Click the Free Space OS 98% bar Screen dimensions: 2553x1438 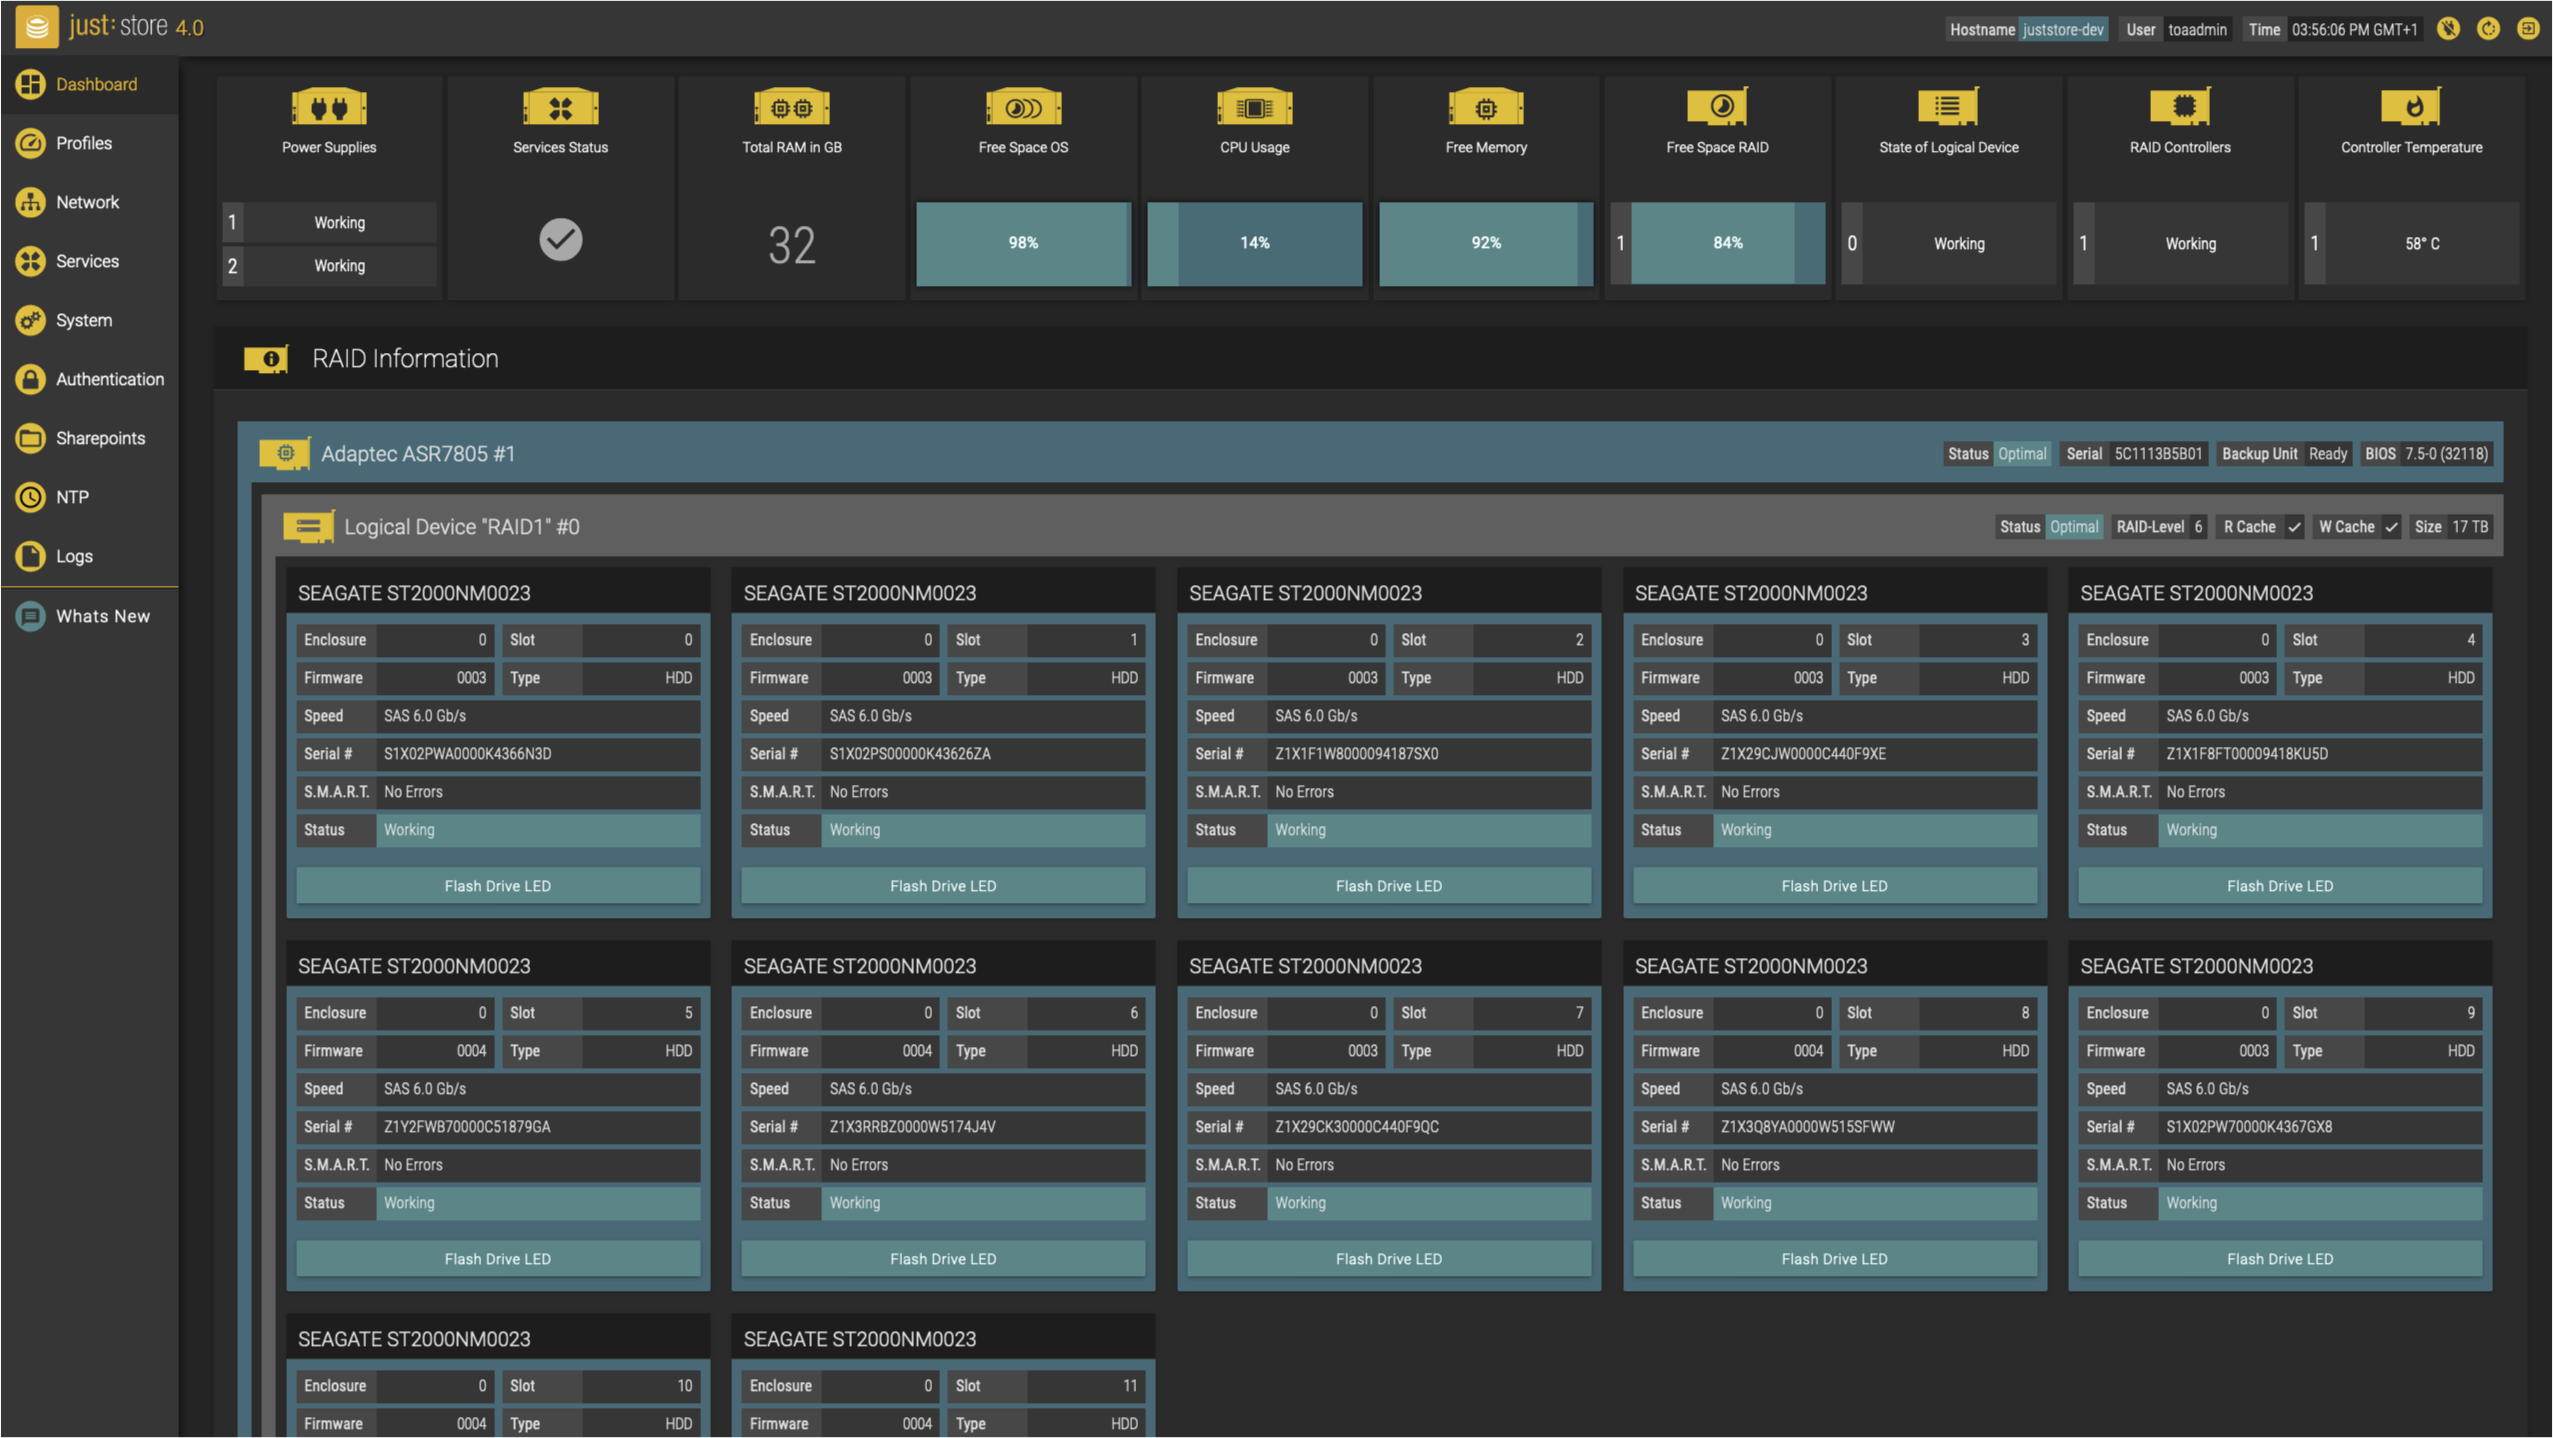[x=1023, y=243]
